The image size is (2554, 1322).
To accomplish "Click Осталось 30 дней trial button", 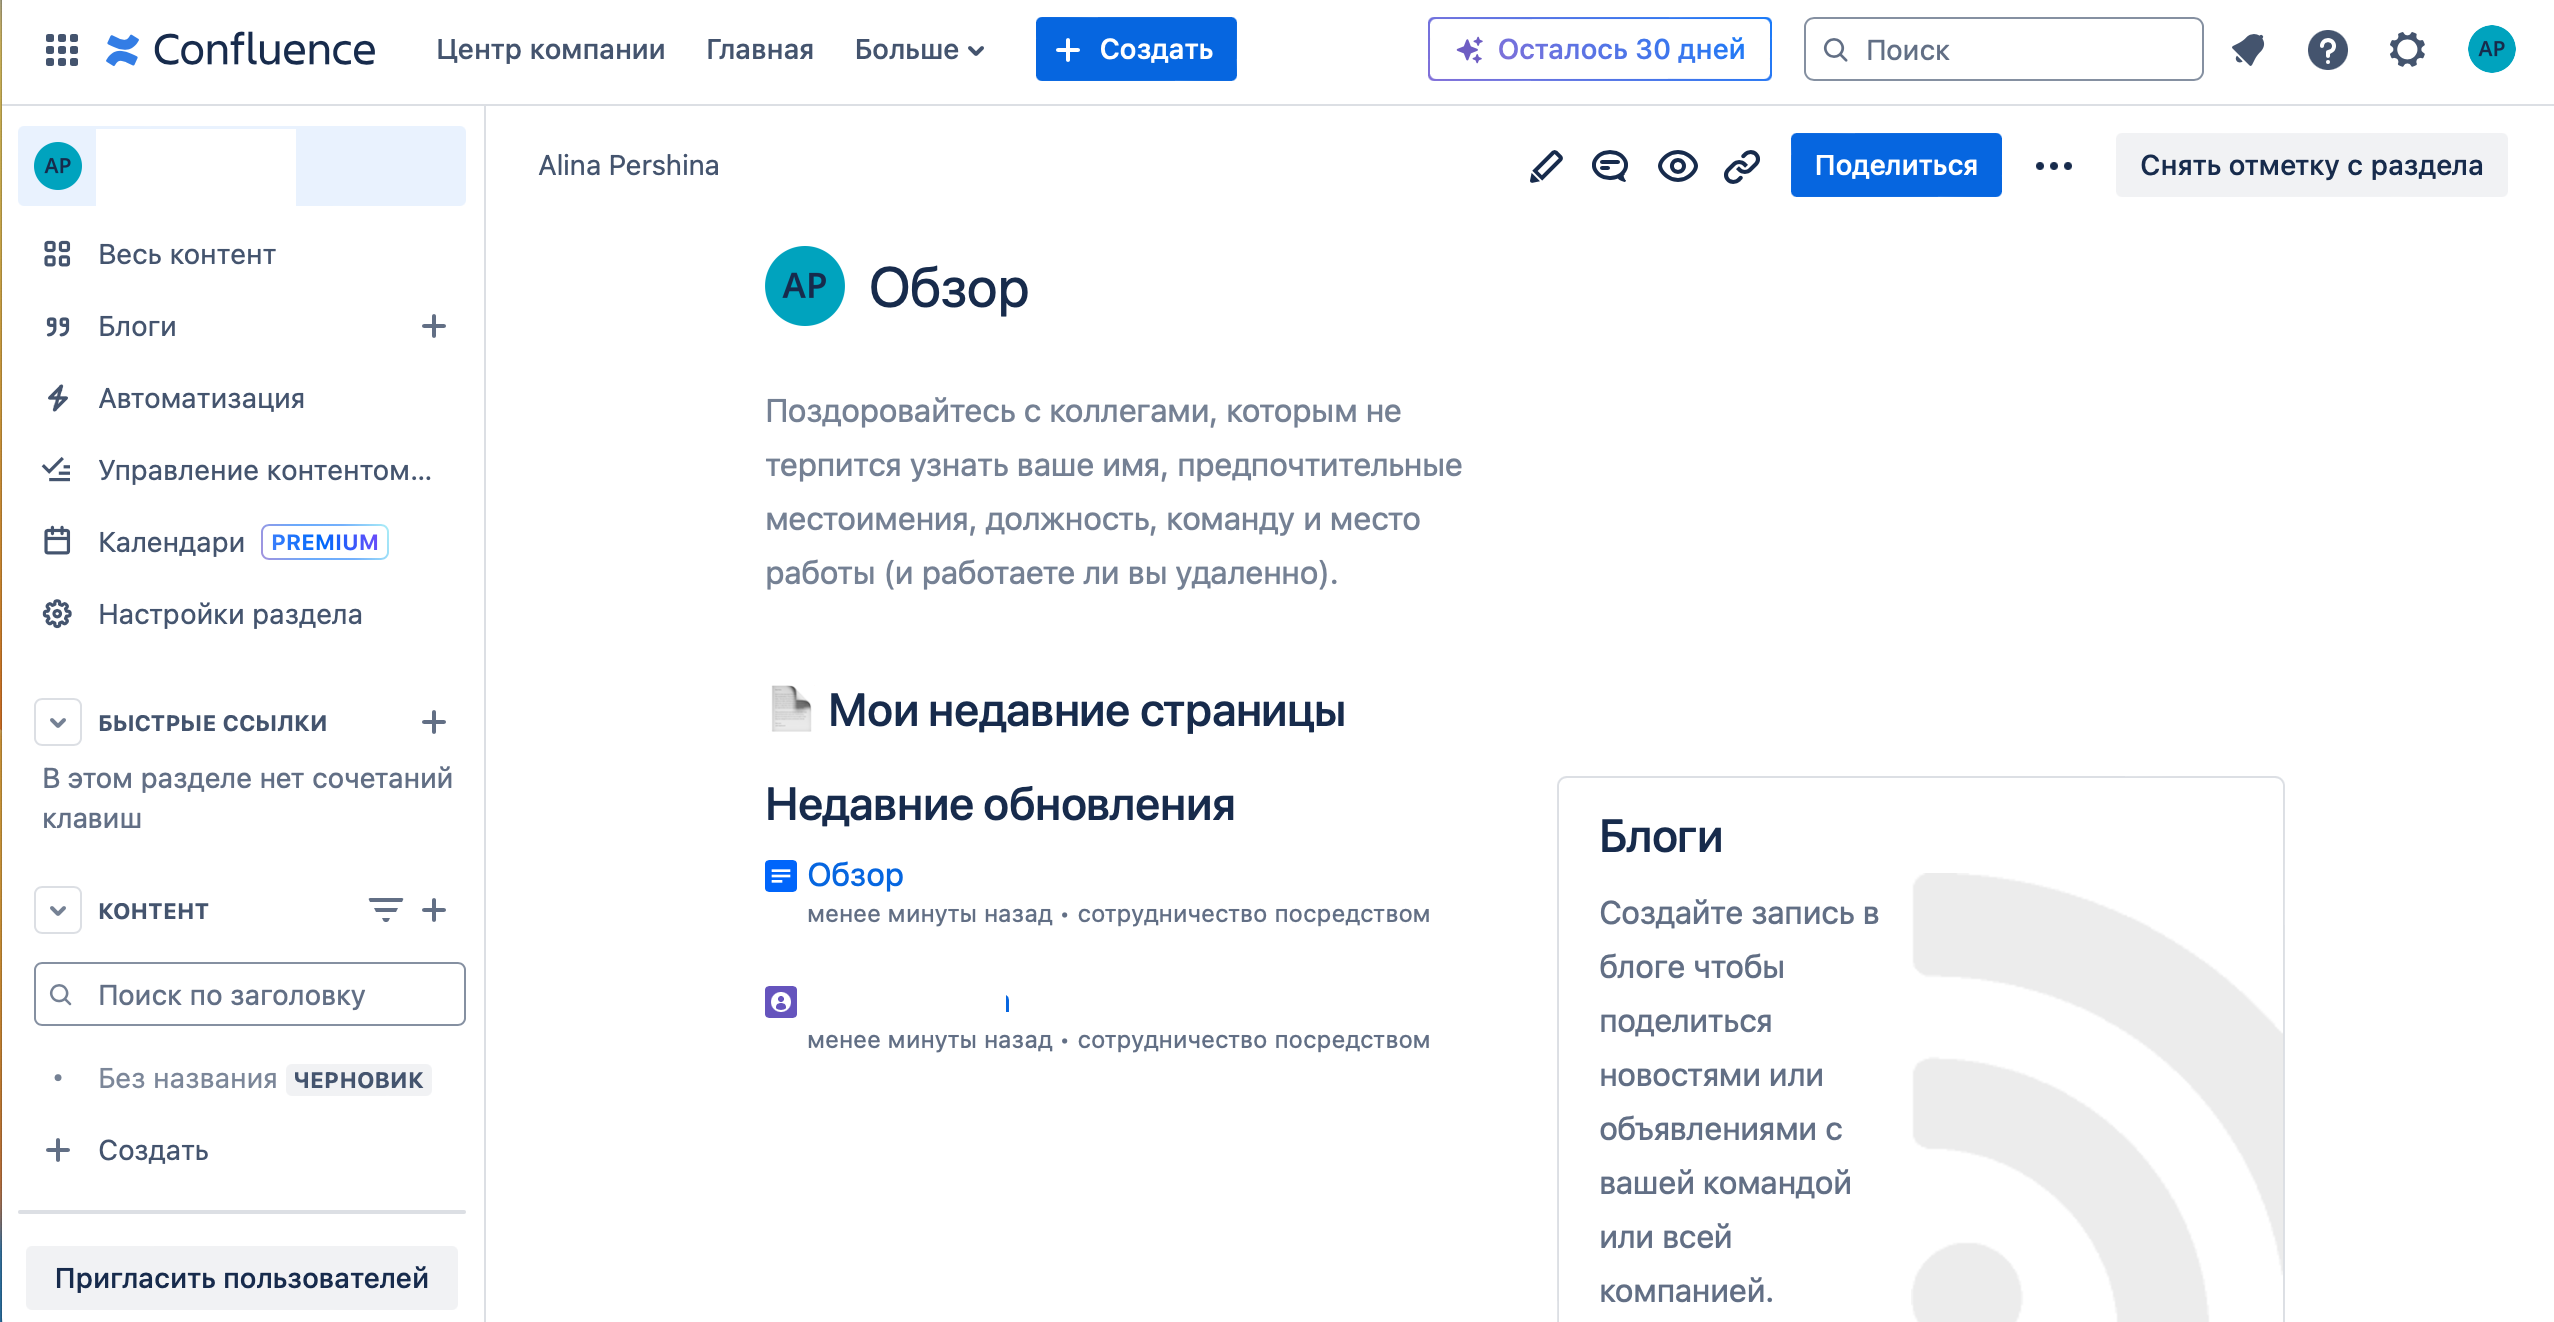I will [1600, 49].
